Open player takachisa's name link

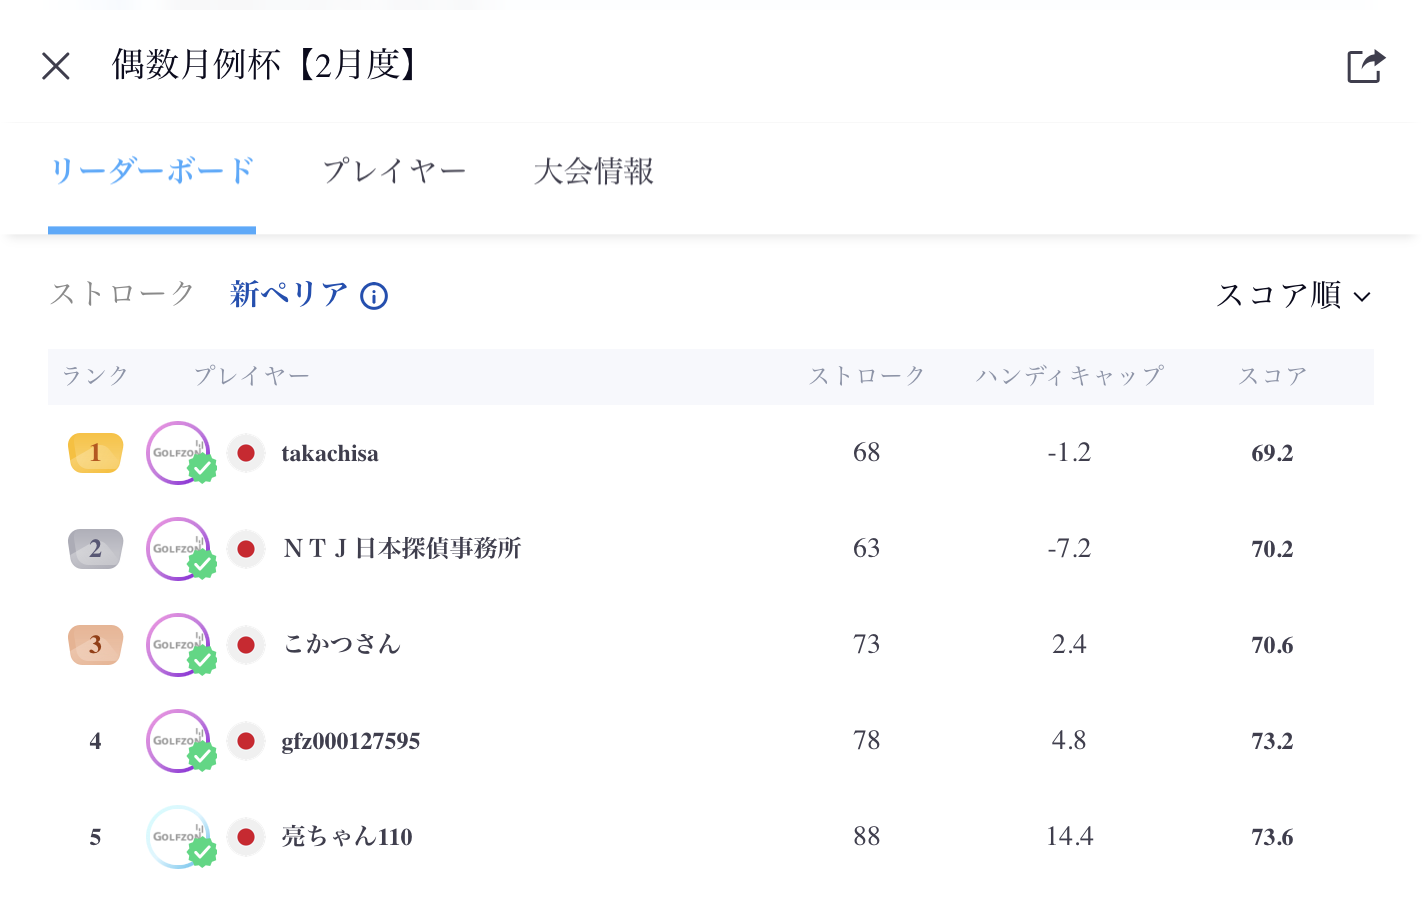click(330, 454)
